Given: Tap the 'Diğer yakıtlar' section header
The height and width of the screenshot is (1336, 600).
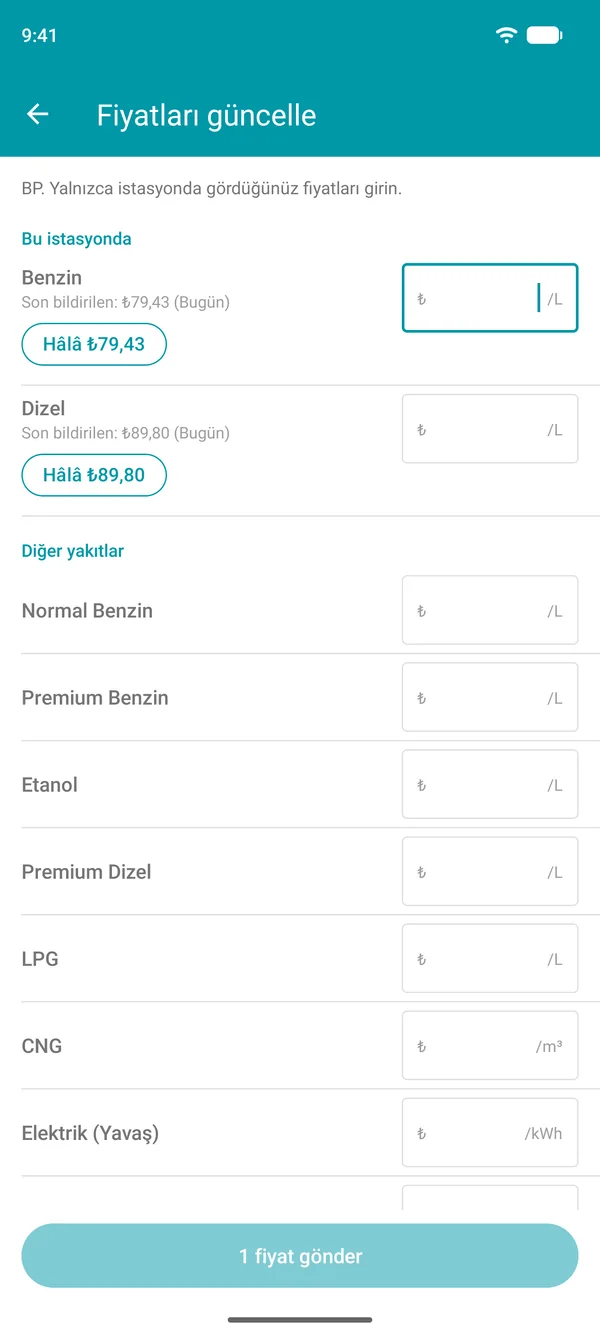Looking at the screenshot, I should click(x=73, y=551).
